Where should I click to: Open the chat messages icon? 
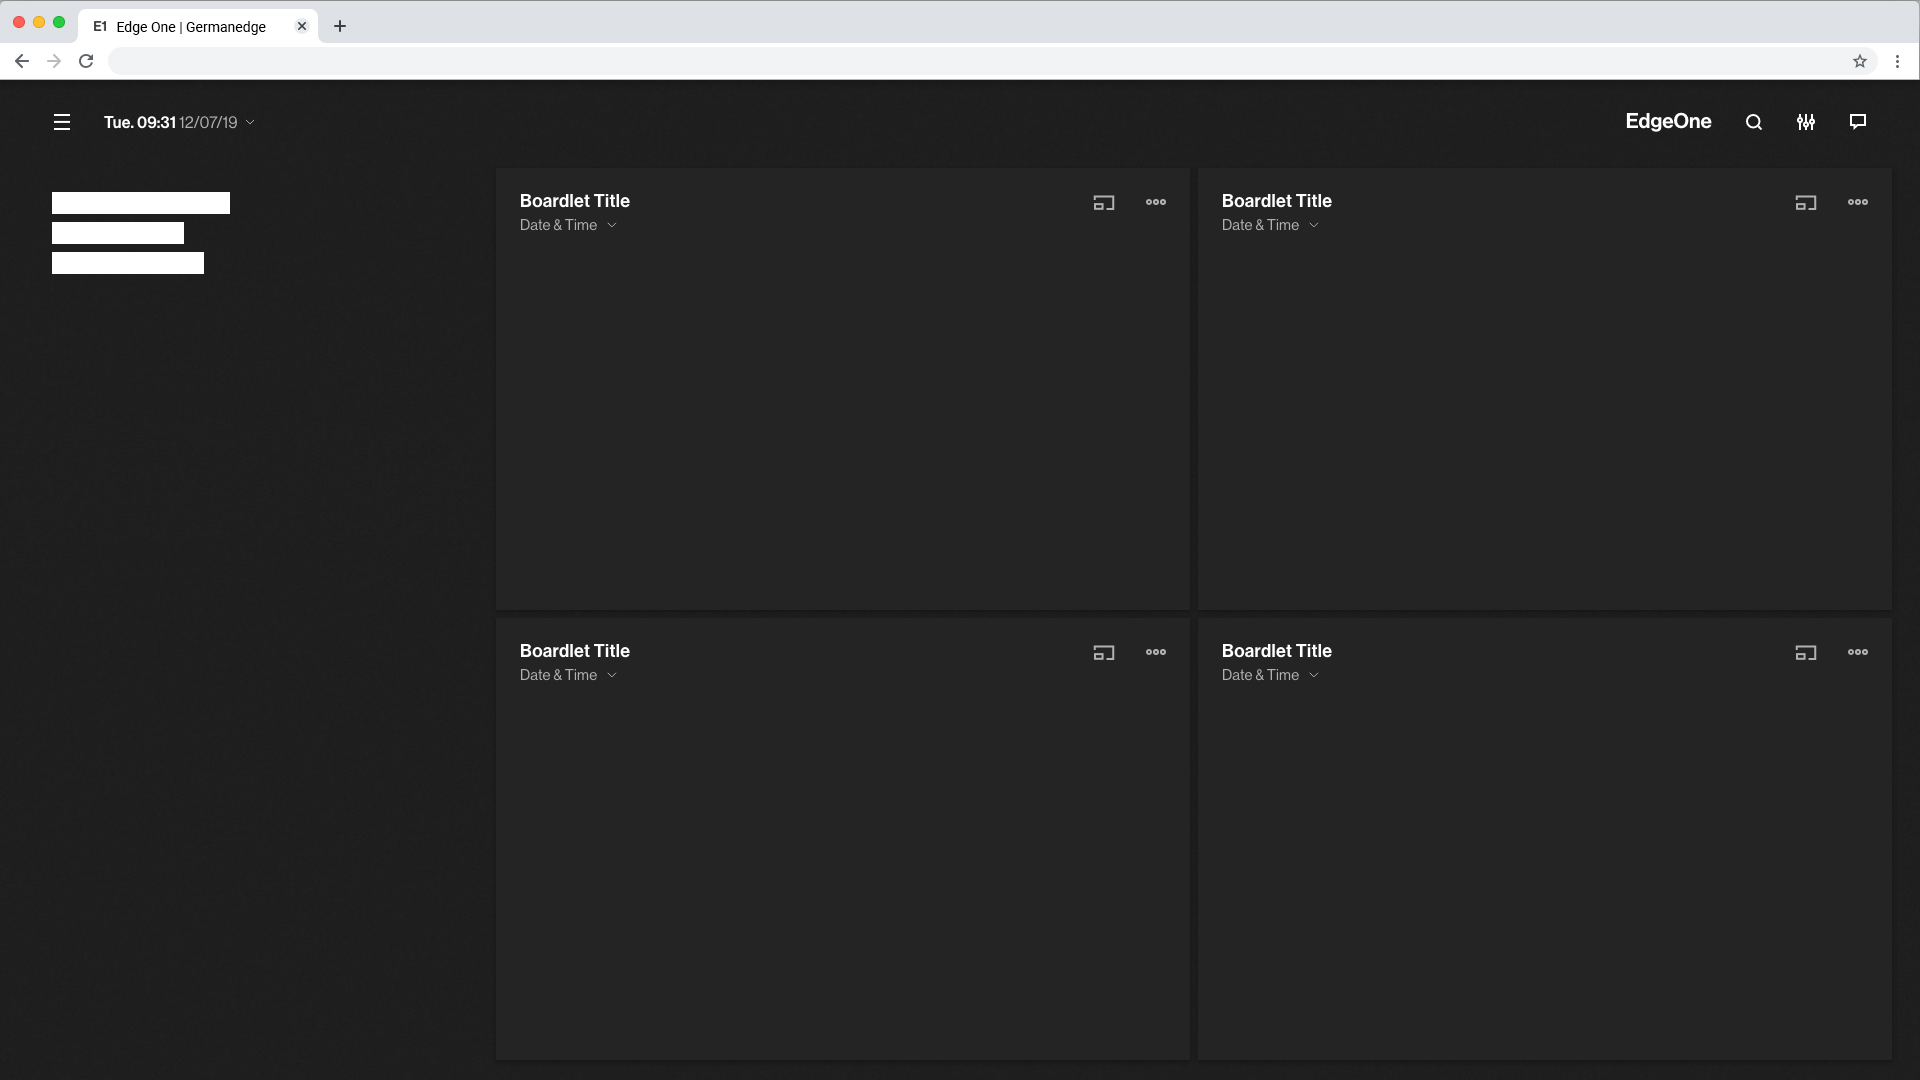coord(1858,122)
